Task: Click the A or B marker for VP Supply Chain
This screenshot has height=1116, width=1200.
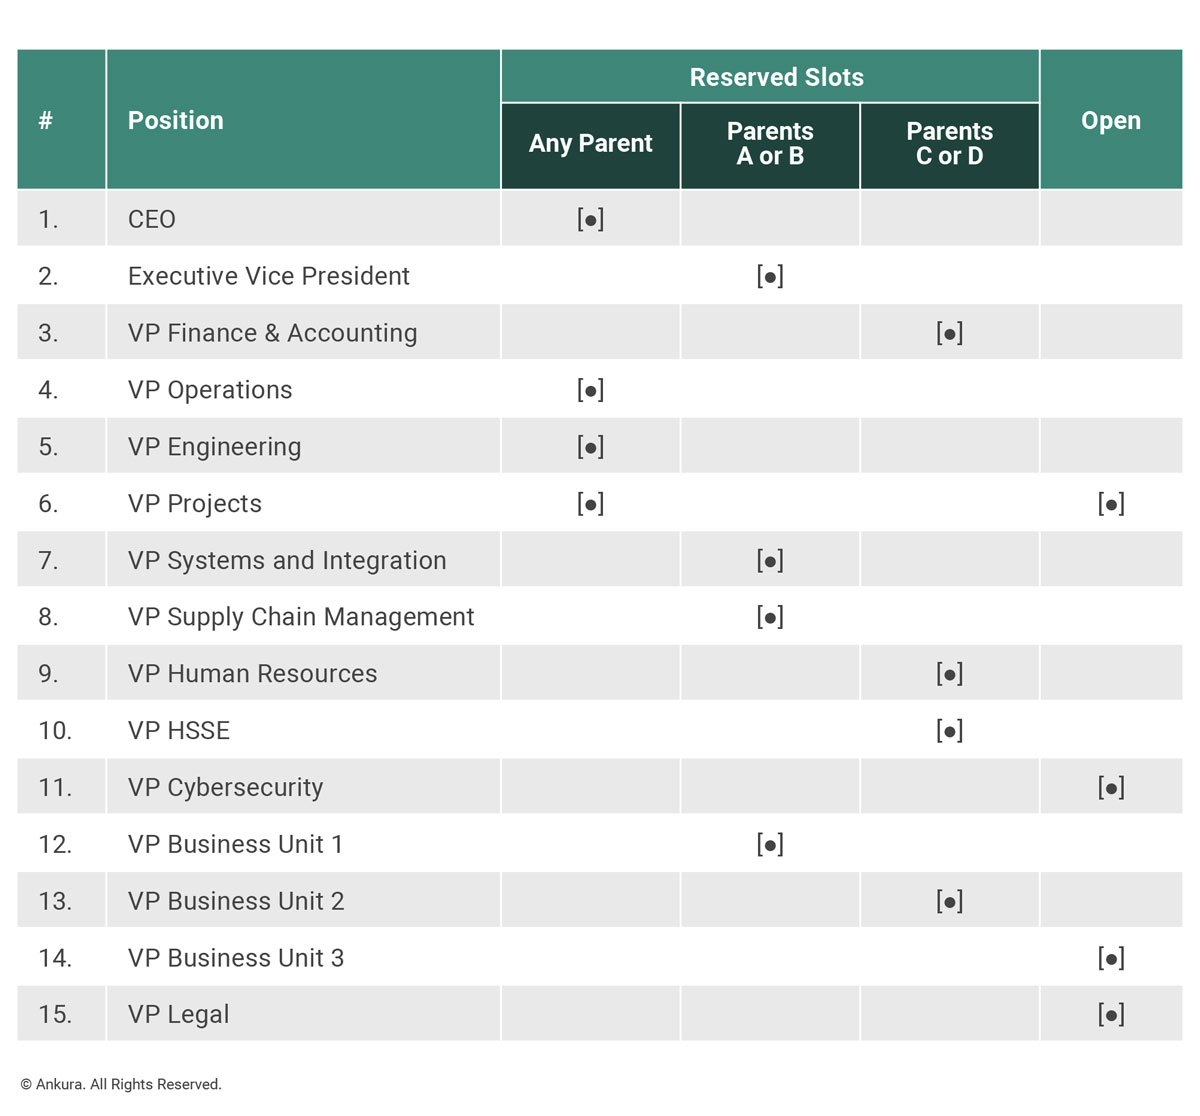Action: (x=770, y=617)
